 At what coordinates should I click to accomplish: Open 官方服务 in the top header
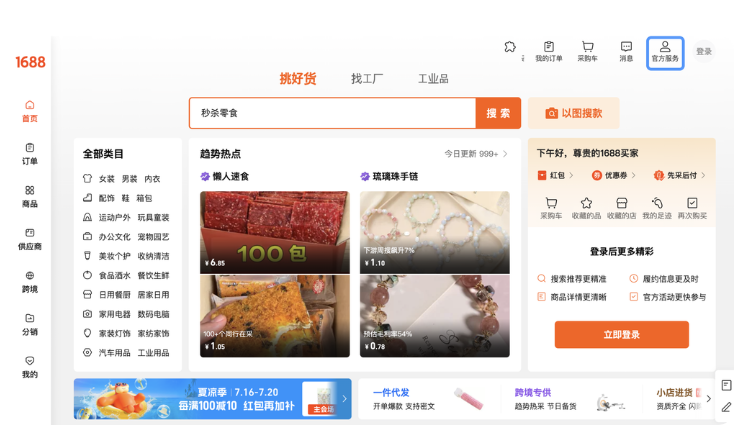pyautogui.click(x=665, y=52)
